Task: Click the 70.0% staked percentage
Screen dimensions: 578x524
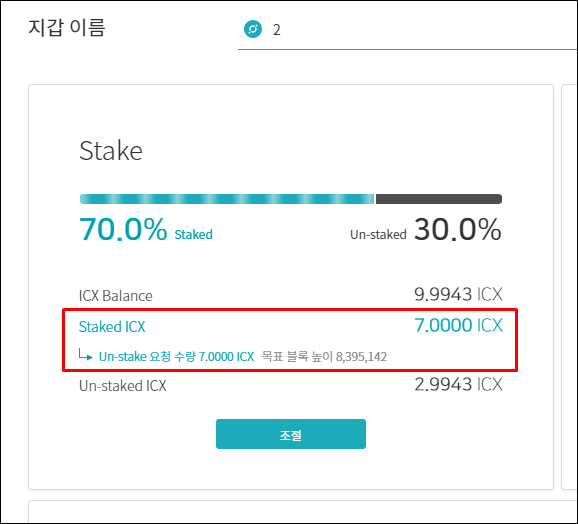Action: 123,230
